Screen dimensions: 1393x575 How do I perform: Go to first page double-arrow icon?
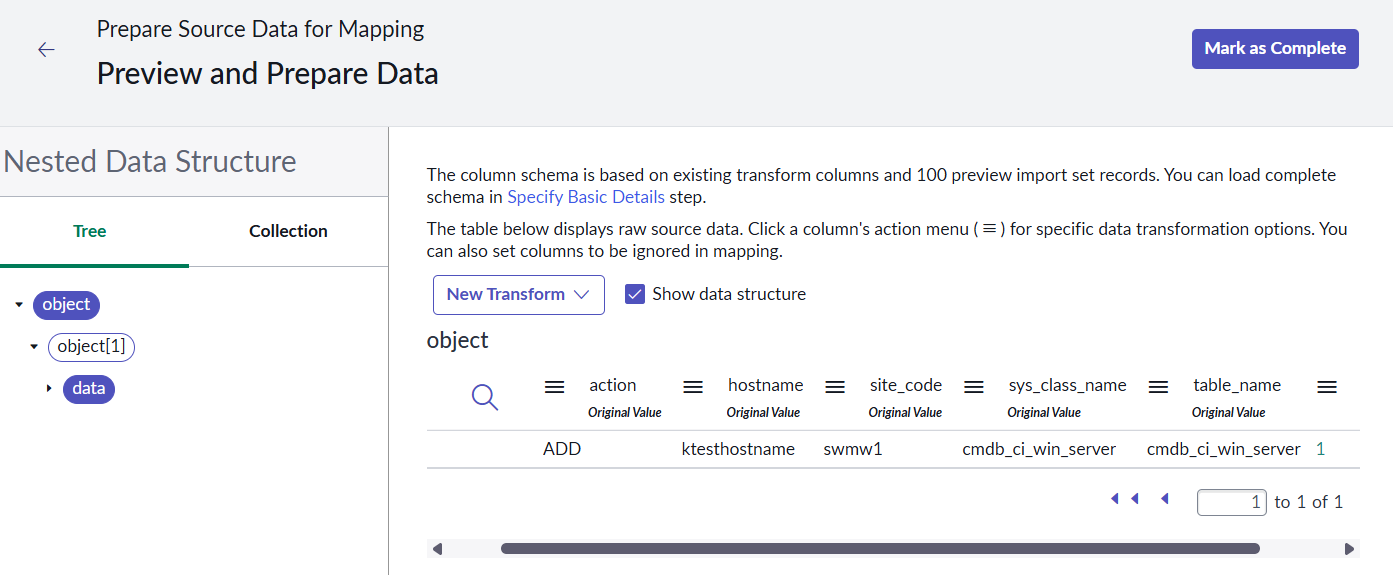[x=1125, y=499]
